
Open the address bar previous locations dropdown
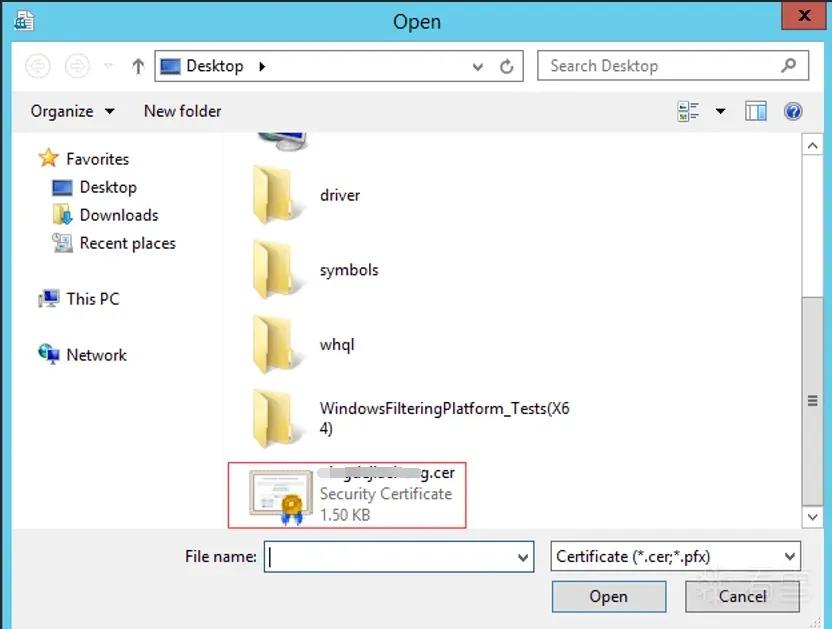coord(478,67)
